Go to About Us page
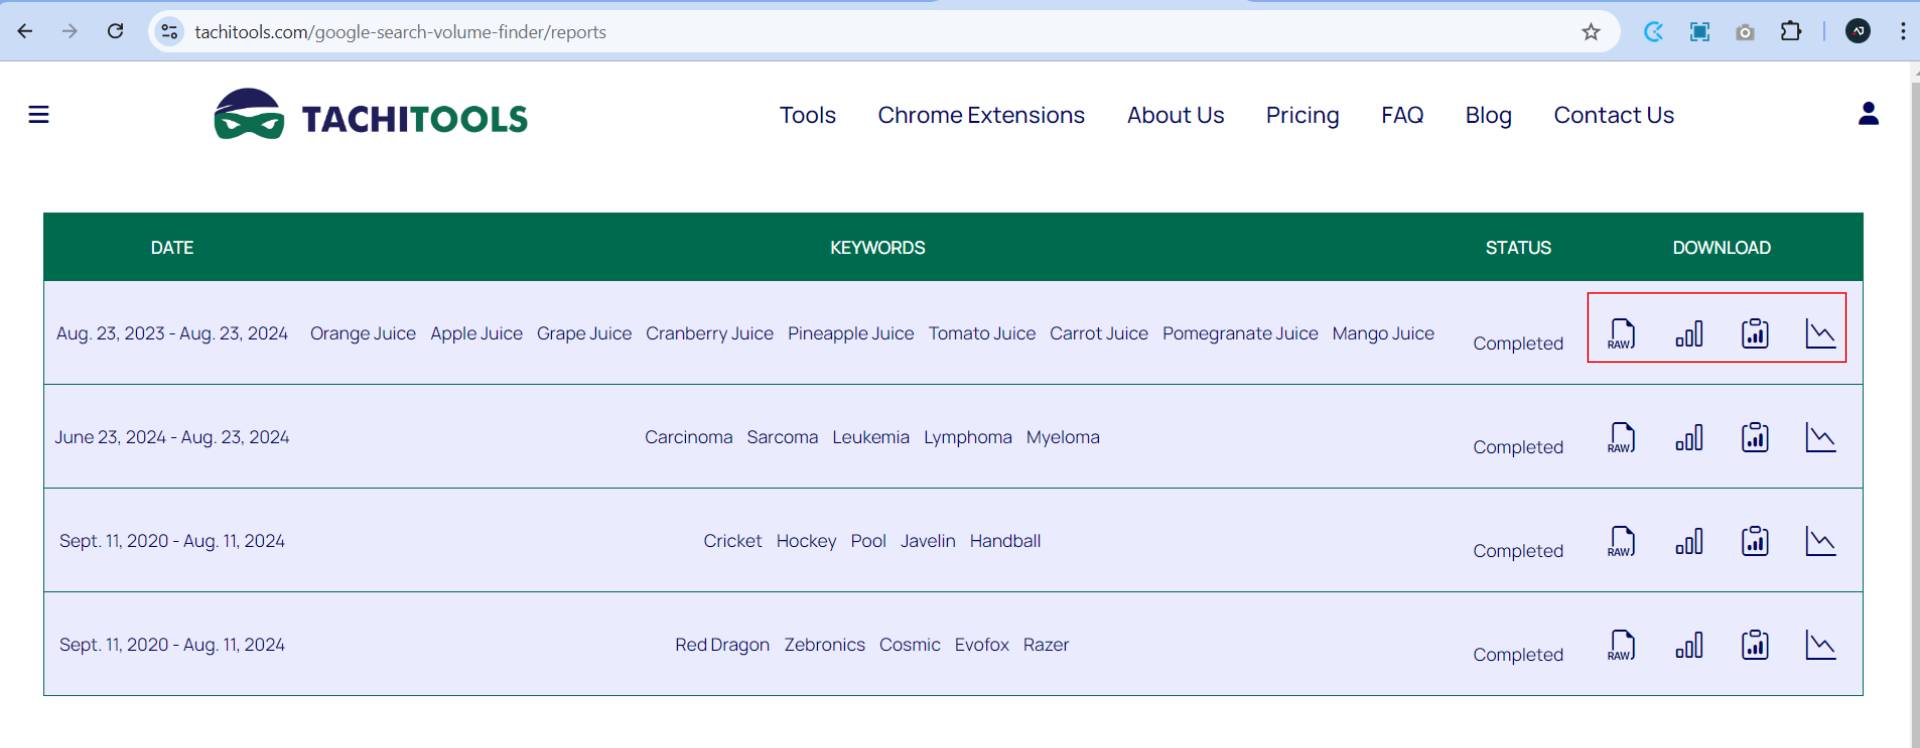Screen dimensions: 1920x748 [x=1175, y=115]
